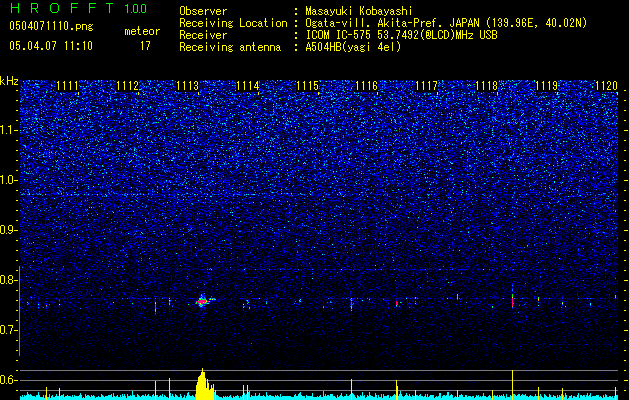This screenshot has width=629, height=400.
Task: Click the 0.9 frequency axis label
Action: click(9, 230)
